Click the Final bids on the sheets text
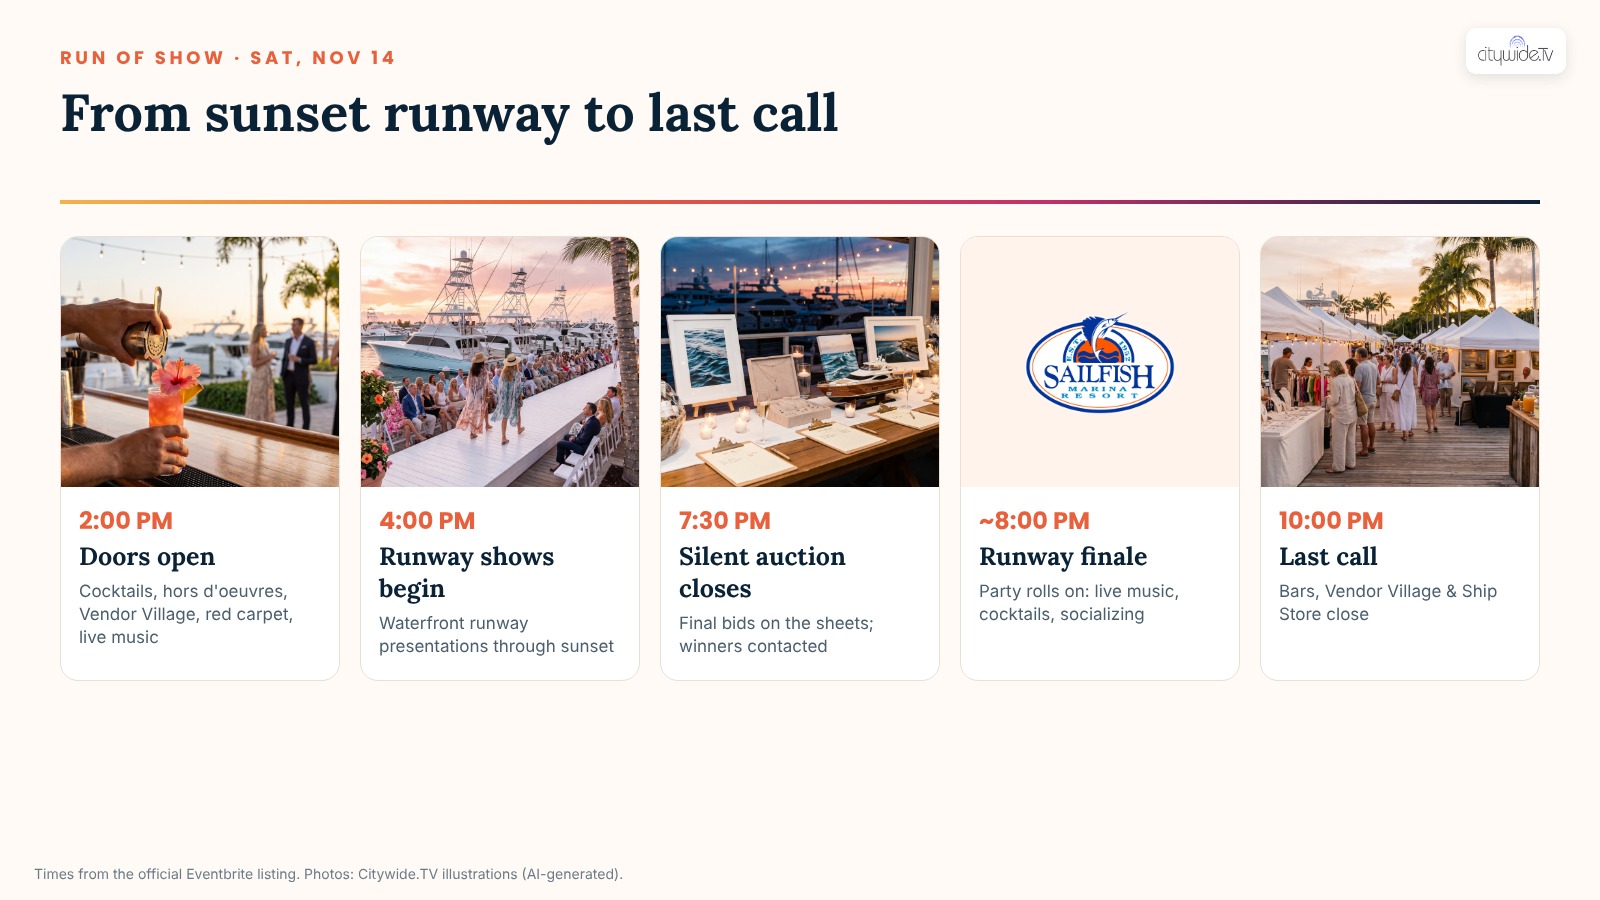1600x900 pixels. coord(776,635)
